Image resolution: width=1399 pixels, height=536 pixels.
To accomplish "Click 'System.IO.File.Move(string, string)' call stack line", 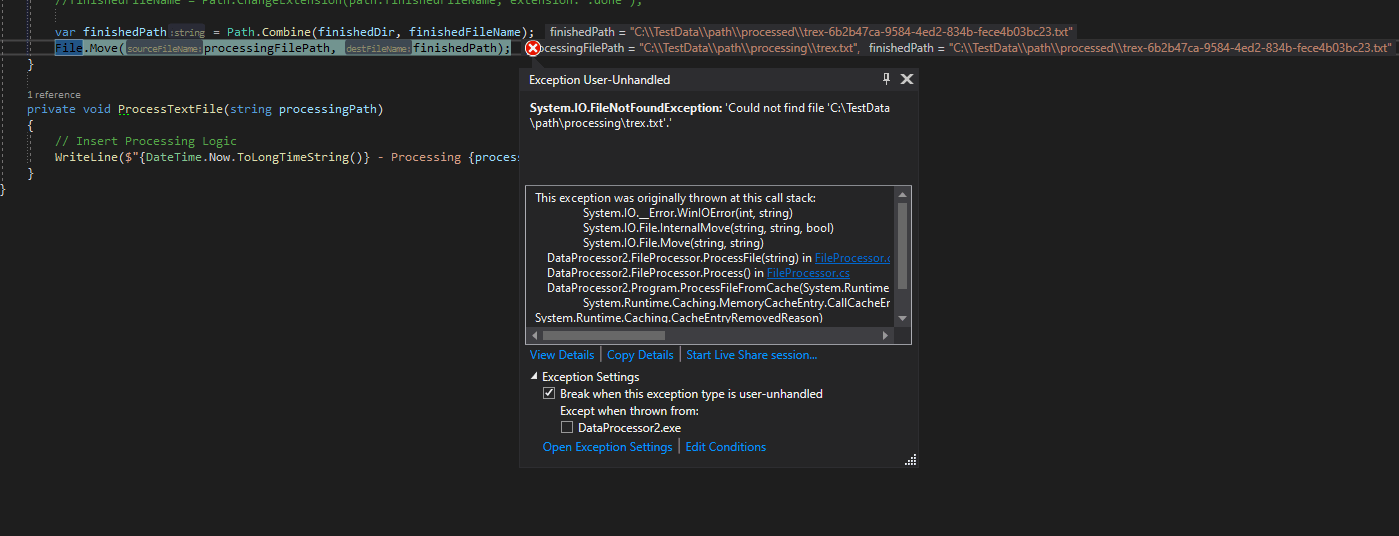I will pyautogui.click(x=673, y=243).
